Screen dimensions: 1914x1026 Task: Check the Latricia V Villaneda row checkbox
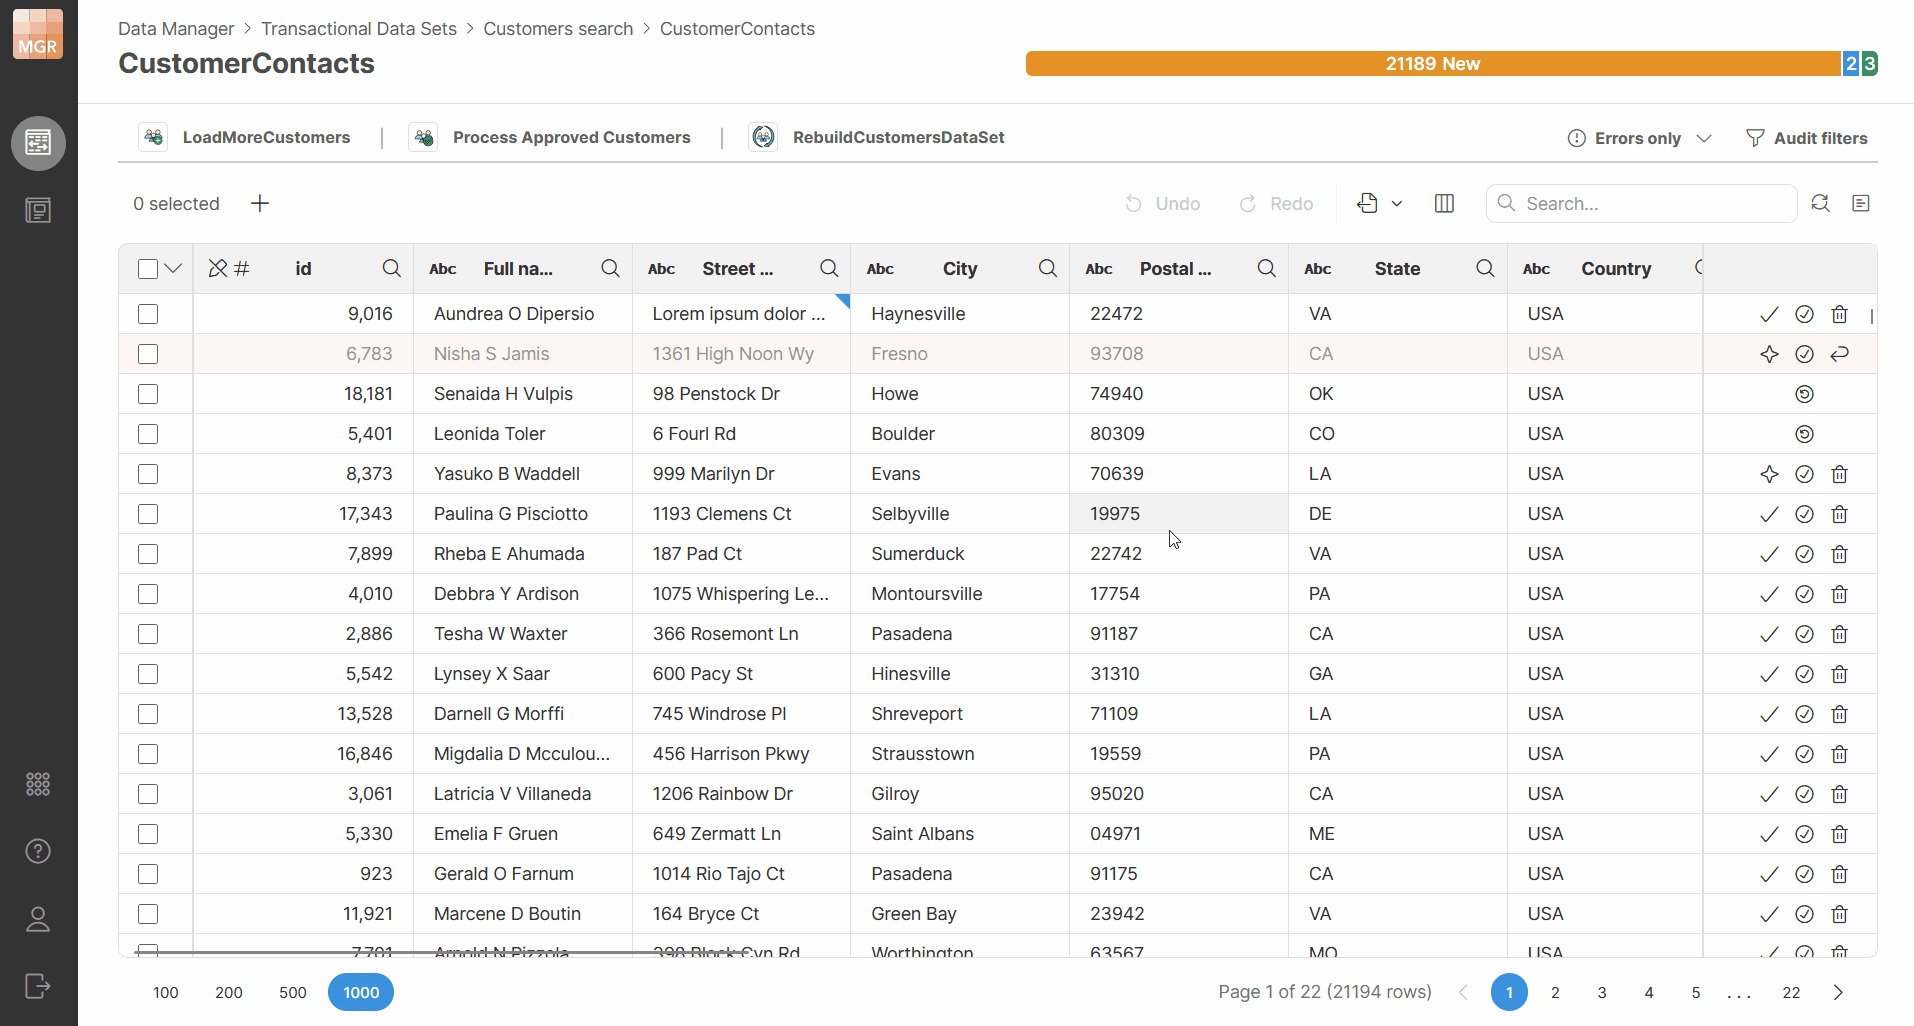(x=148, y=794)
